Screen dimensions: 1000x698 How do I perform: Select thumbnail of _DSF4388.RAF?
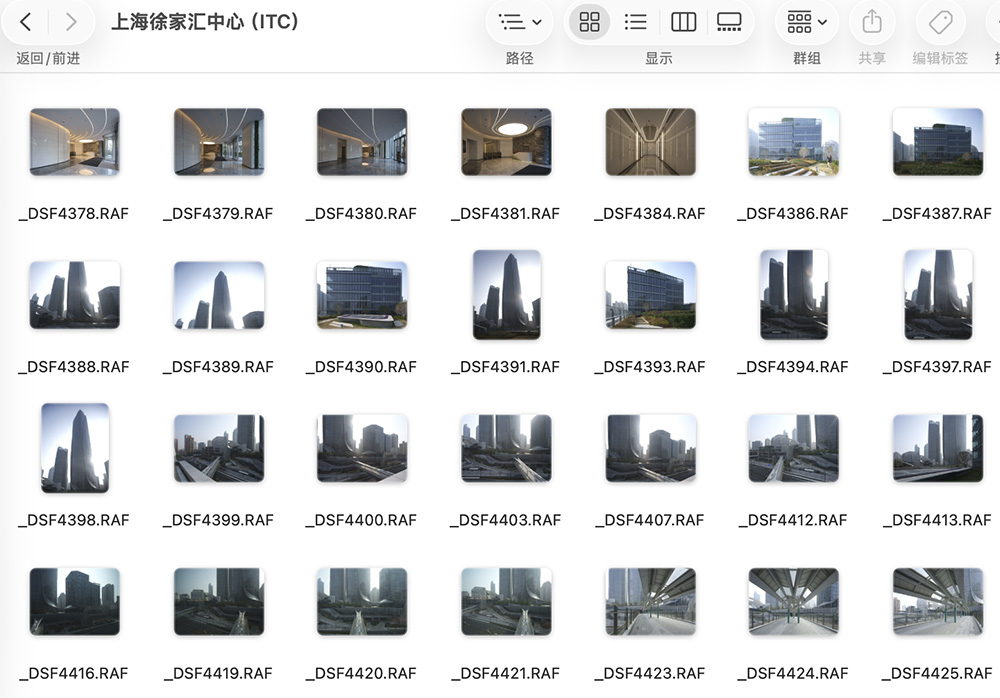click(75, 295)
